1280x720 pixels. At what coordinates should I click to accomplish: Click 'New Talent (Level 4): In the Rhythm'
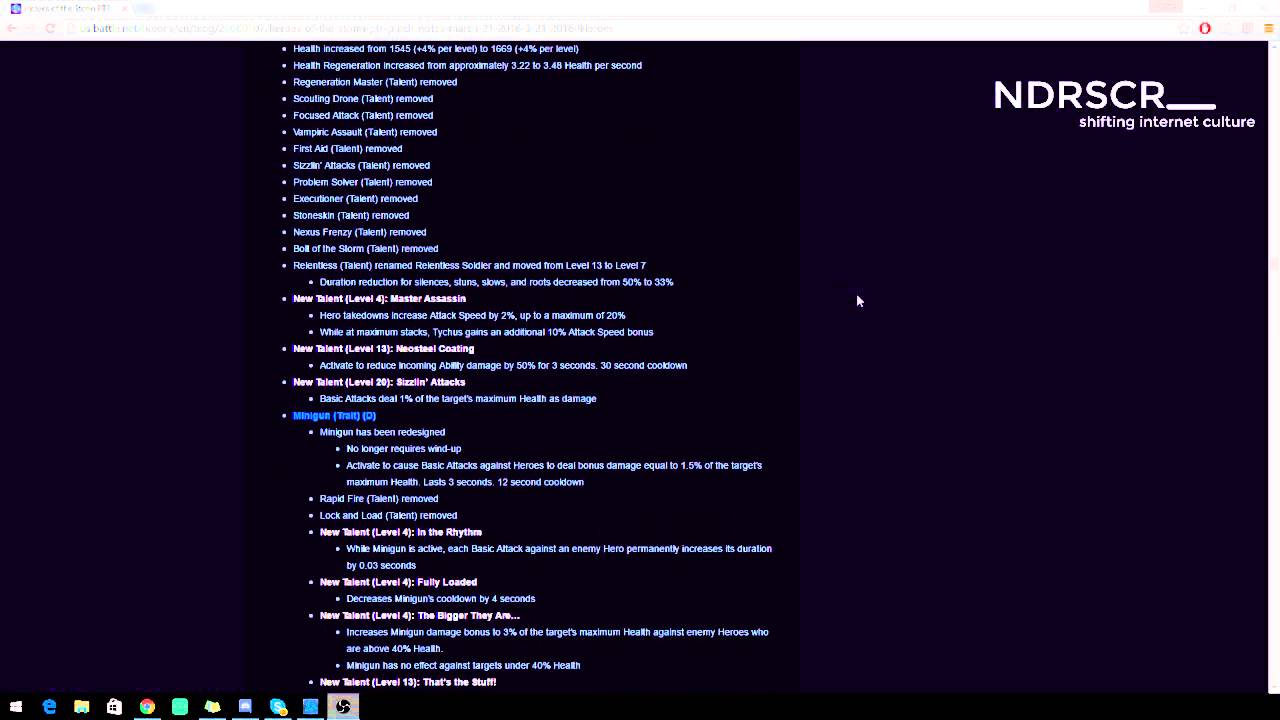pos(400,532)
